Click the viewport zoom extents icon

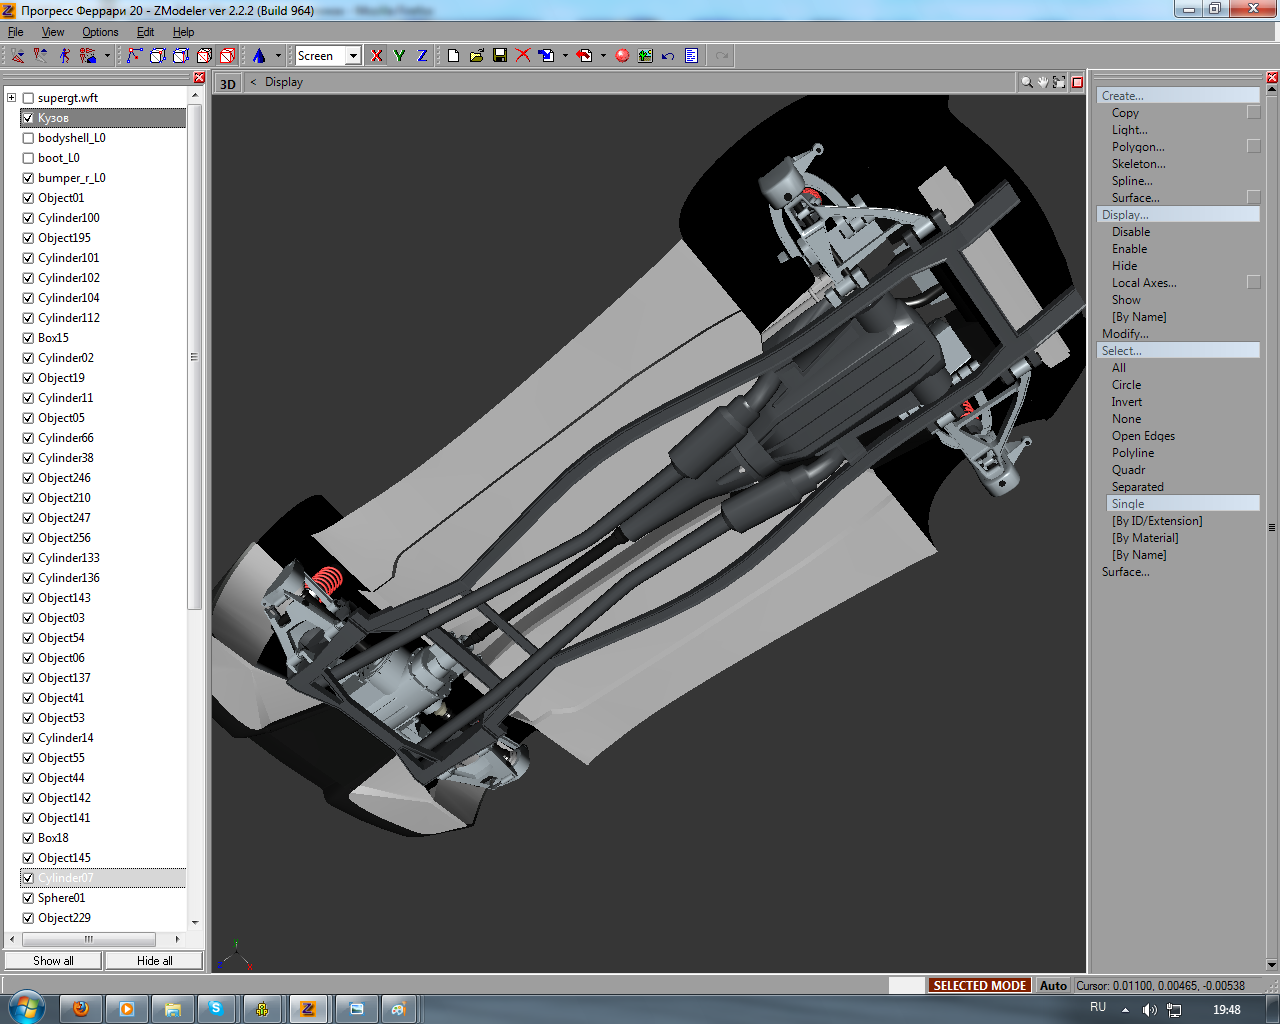[1059, 82]
